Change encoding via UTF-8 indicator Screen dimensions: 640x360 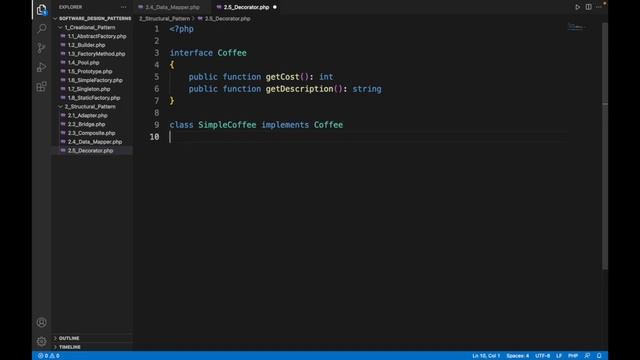click(x=542, y=356)
